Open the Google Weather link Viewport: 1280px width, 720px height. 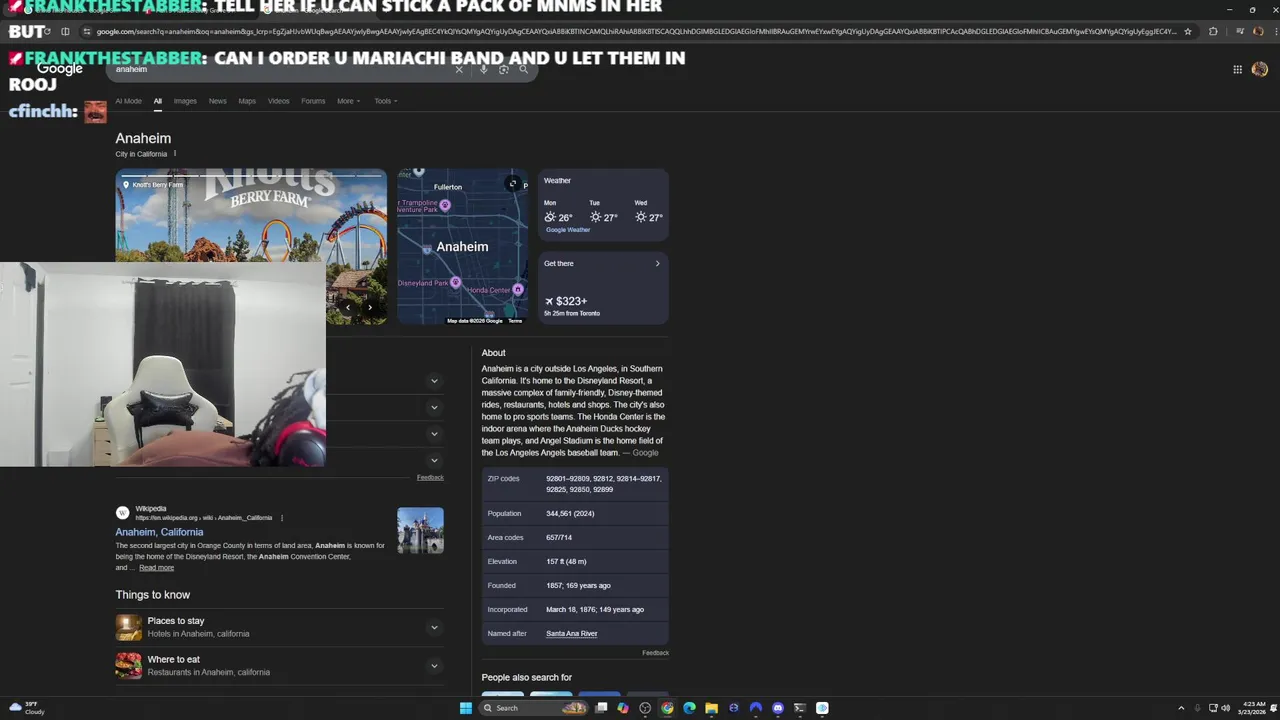[568, 230]
